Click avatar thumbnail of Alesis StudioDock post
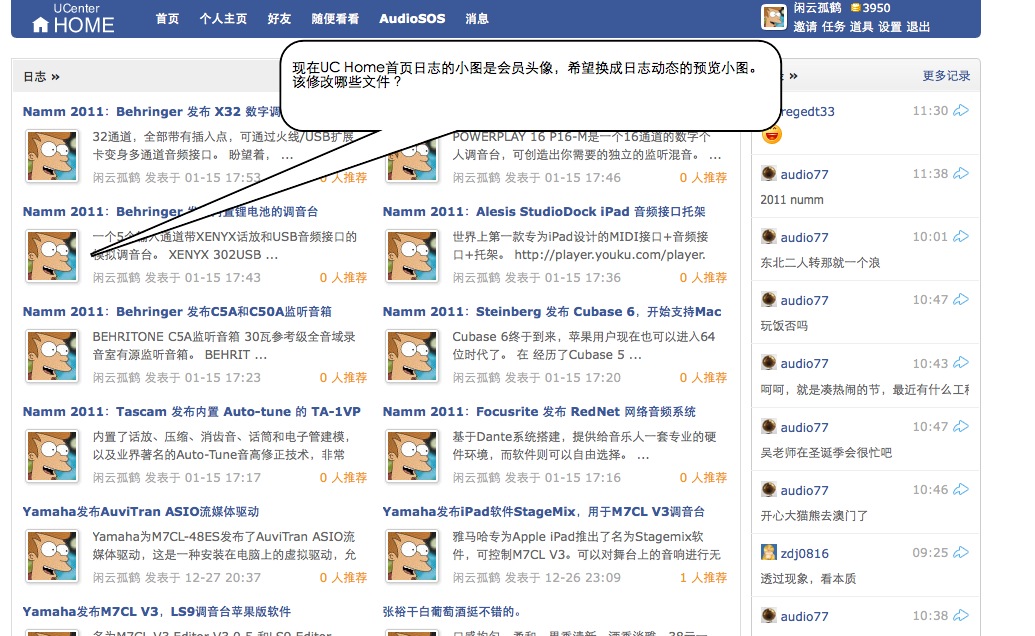The width and height of the screenshot is (1035, 636). tap(412, 256)
